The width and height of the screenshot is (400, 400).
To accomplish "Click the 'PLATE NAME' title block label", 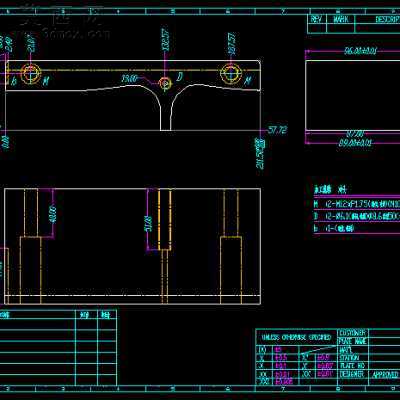I will [x=353, y=341].
